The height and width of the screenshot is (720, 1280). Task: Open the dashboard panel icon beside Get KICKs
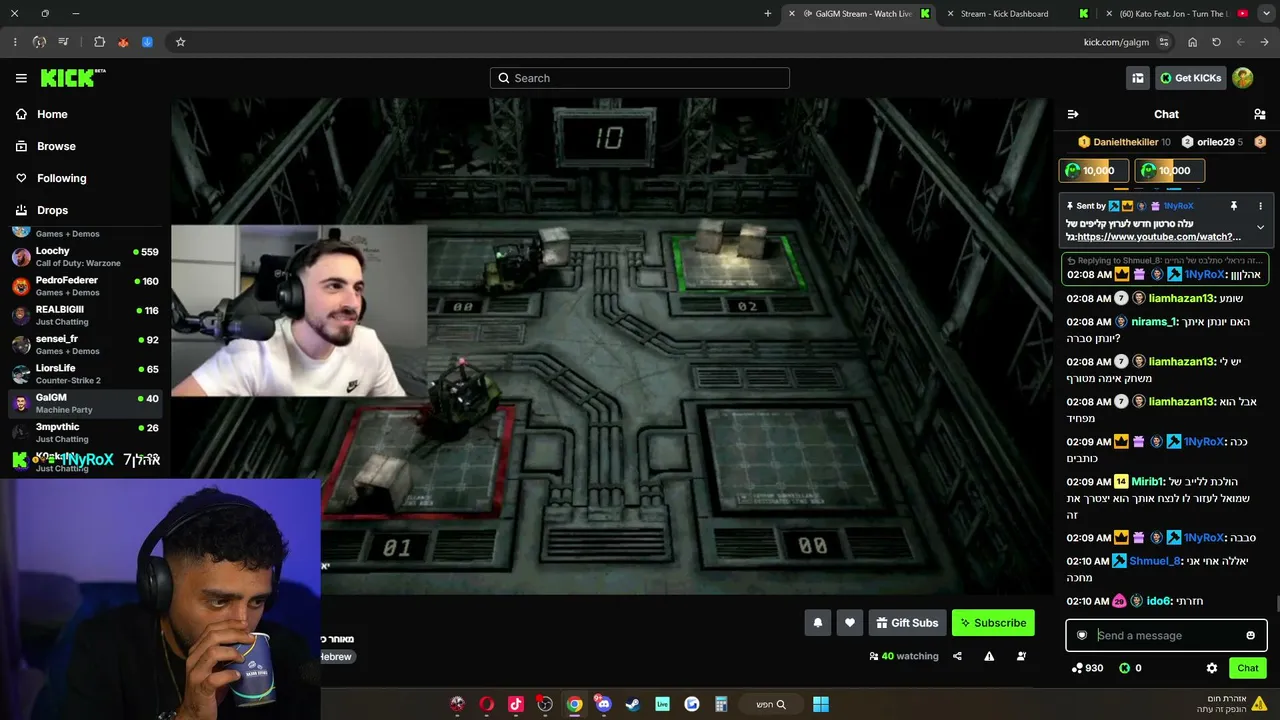point(1138,78)
